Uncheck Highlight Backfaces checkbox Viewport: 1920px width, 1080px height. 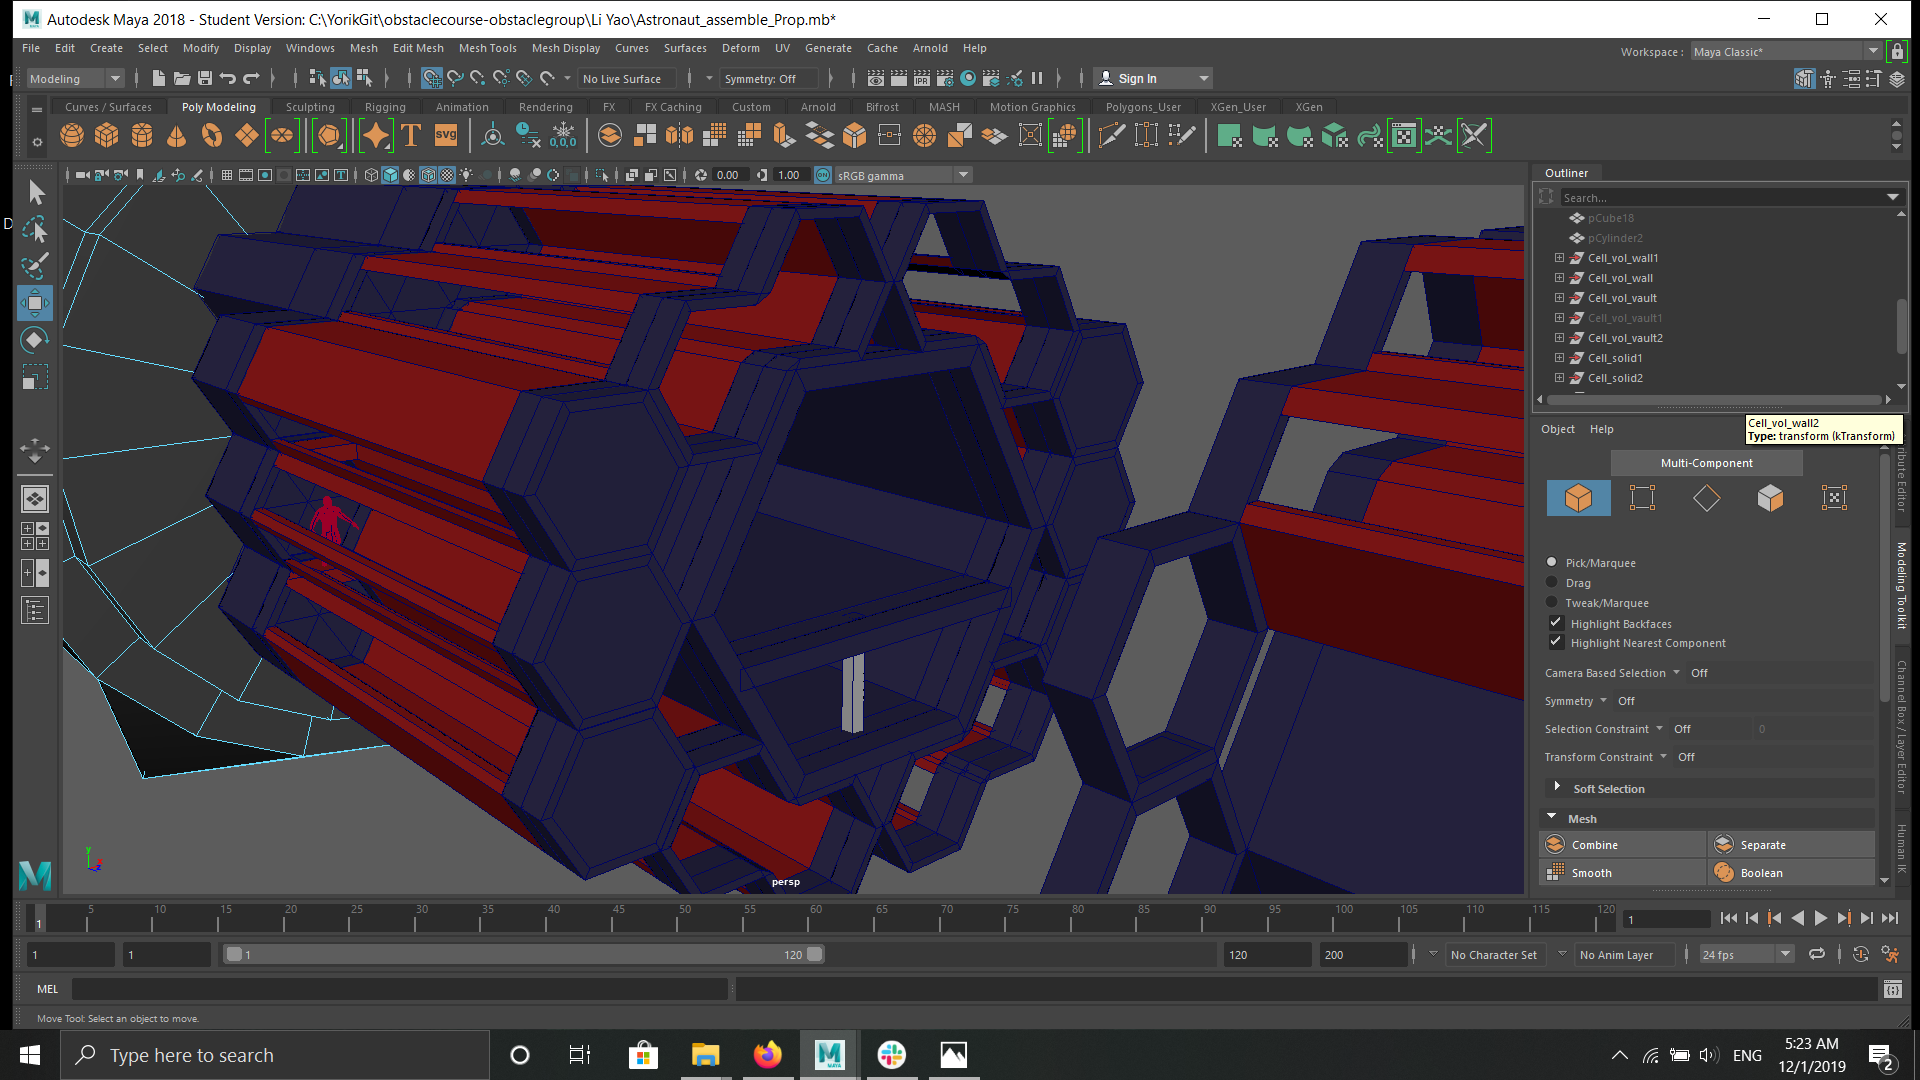[1556, 623]
